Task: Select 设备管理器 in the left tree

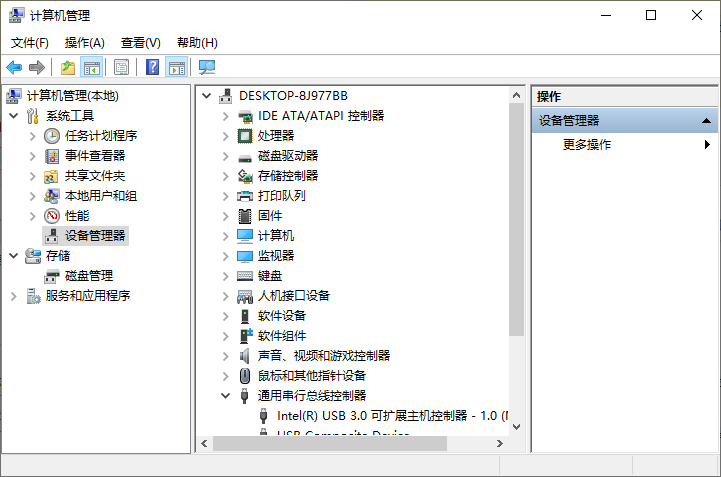Action: (x=95, y=236)
